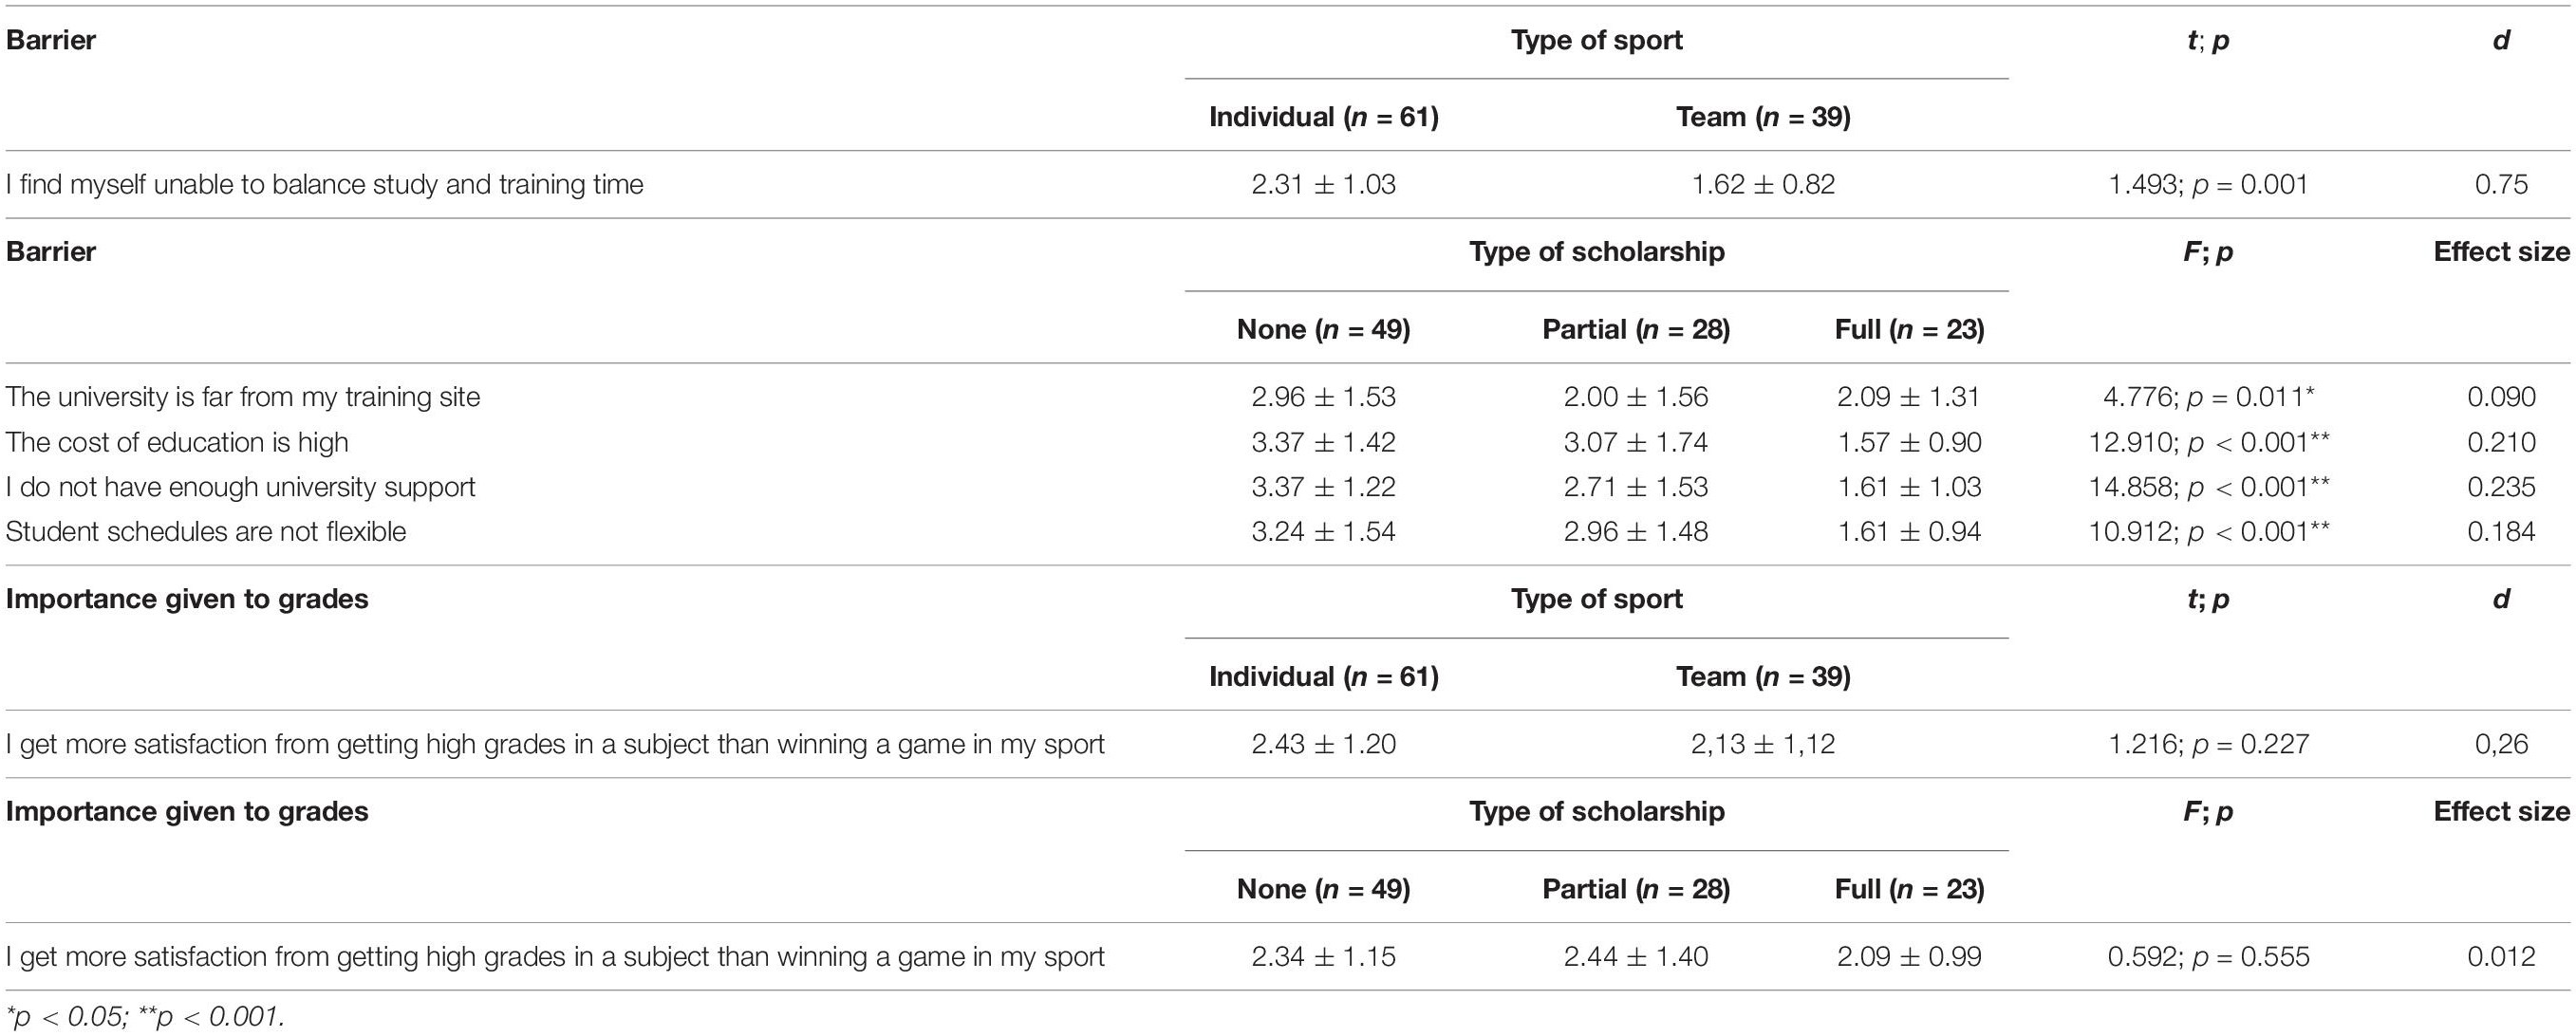
Task: Select the 'Individual (n = 61)' column header in first section
Action: [x=1323, y=117]
